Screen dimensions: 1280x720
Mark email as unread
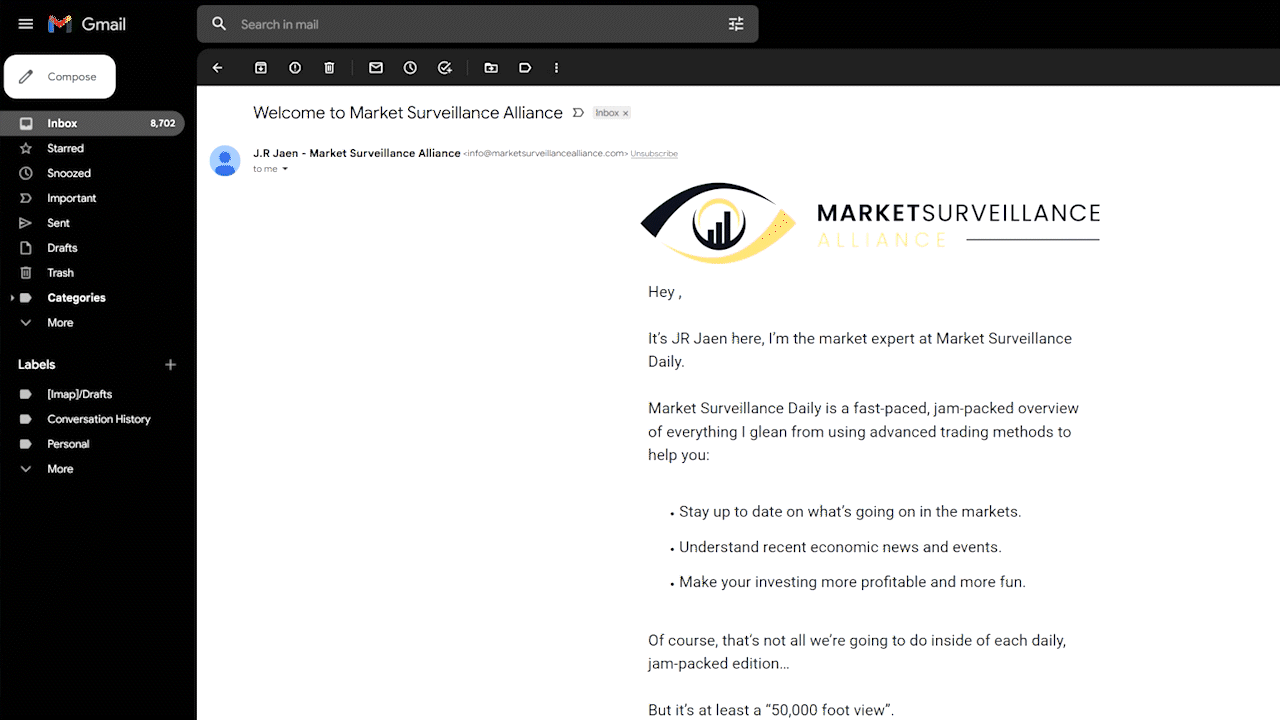376,68
